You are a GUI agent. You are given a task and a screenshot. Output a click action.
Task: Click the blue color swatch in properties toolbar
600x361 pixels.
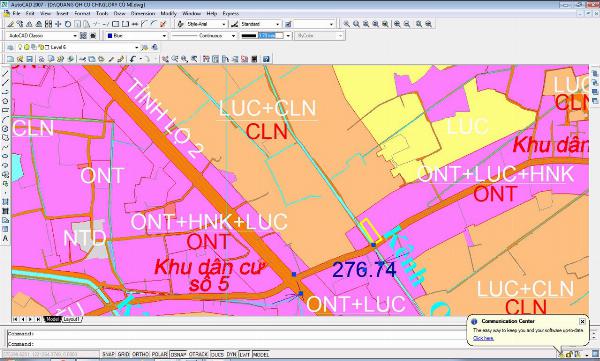coord(110,36)
